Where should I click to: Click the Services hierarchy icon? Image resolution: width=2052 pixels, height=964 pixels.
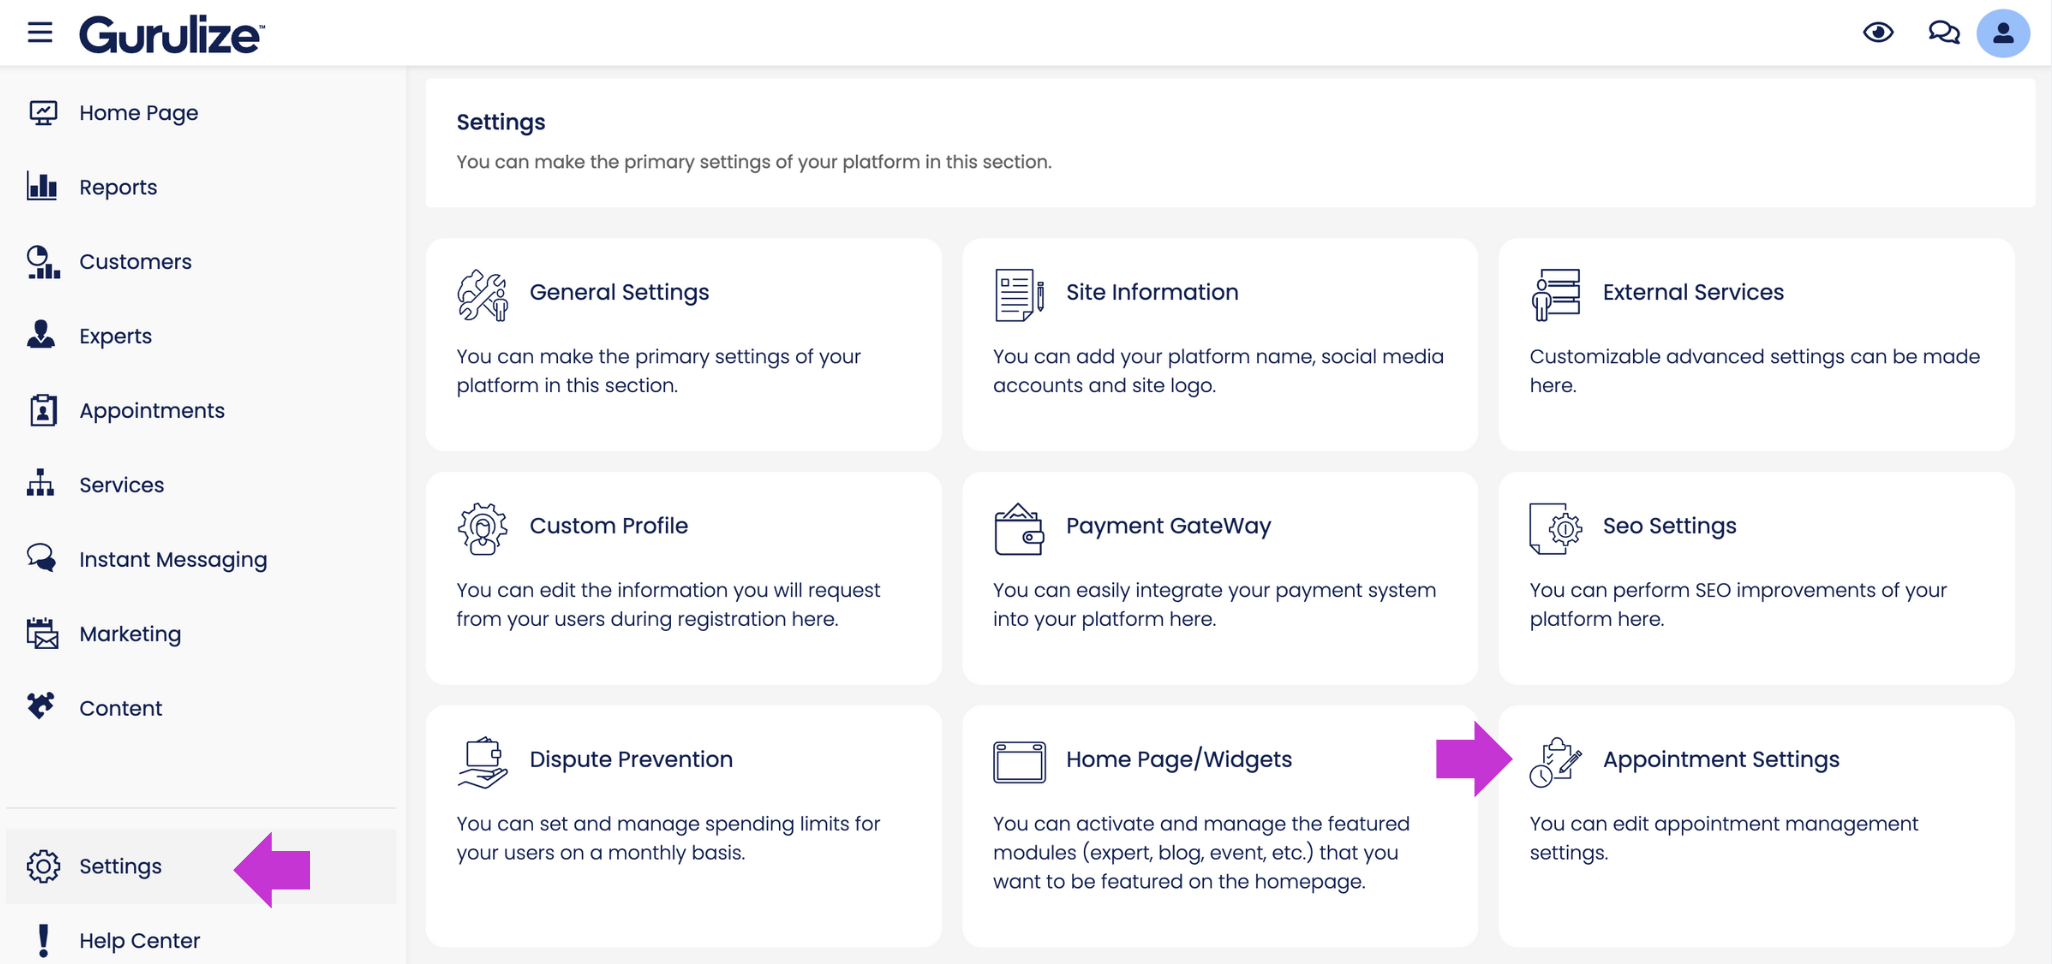click(41, 484)
